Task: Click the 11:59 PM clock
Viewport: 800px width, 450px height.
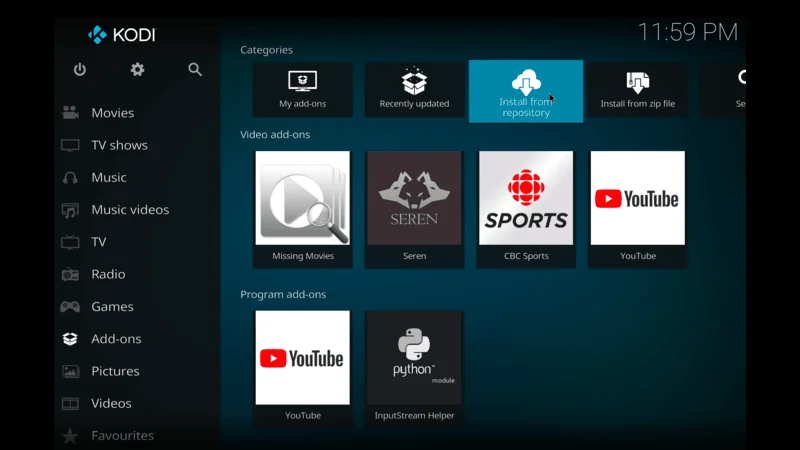Action: click(x=688, y=33)
